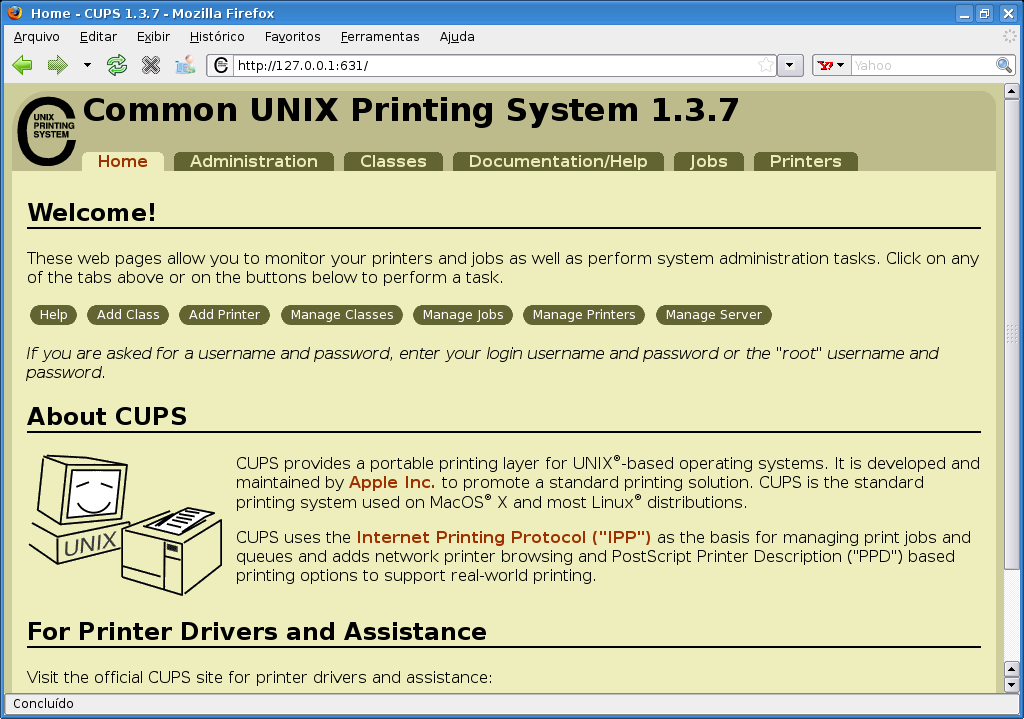Click the Concluído status bar text

43,703
